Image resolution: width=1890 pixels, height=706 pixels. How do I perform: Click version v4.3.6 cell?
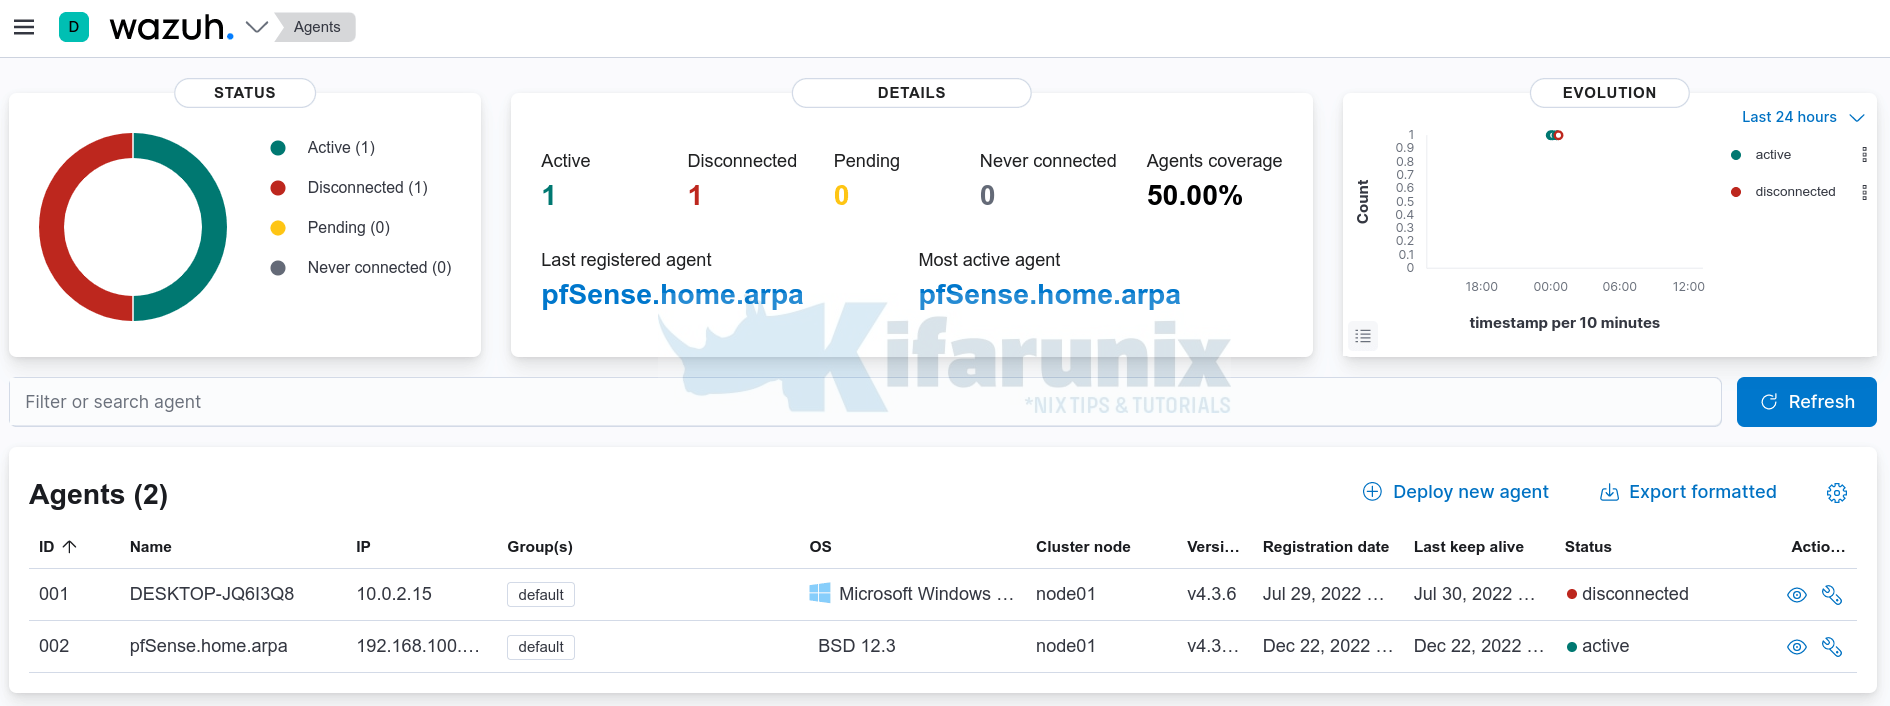(x=1212, y=594)
